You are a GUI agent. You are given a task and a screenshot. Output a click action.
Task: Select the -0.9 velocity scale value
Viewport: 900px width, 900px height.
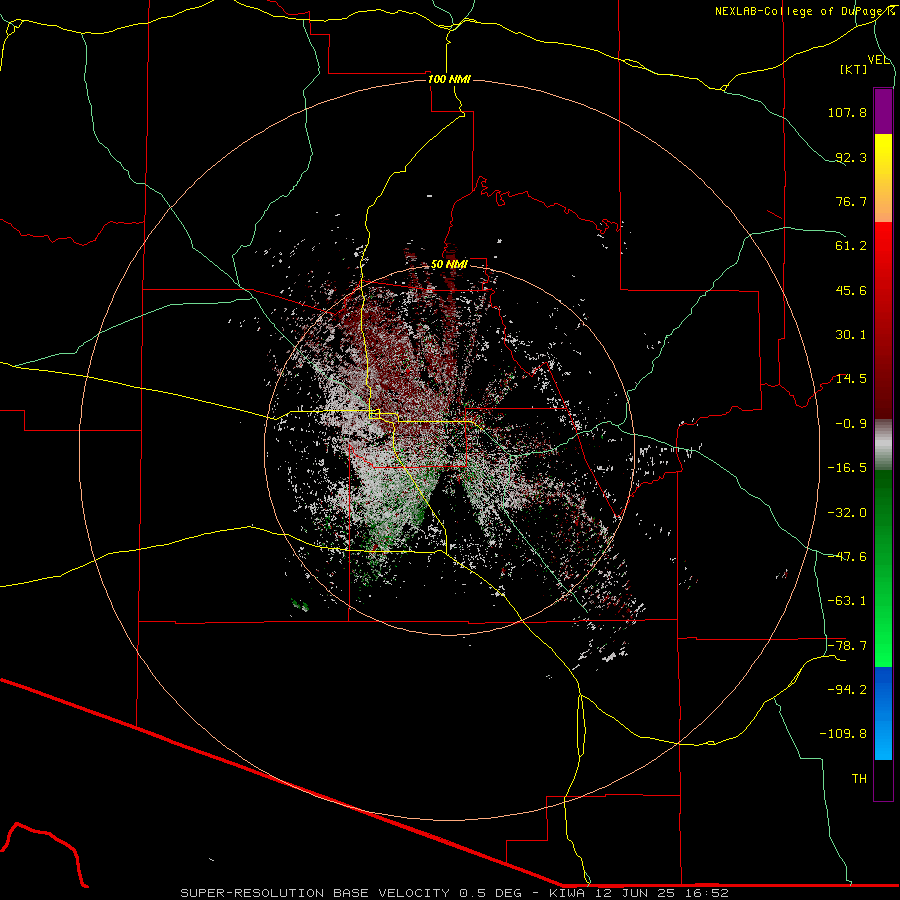(x=851, y=424)
